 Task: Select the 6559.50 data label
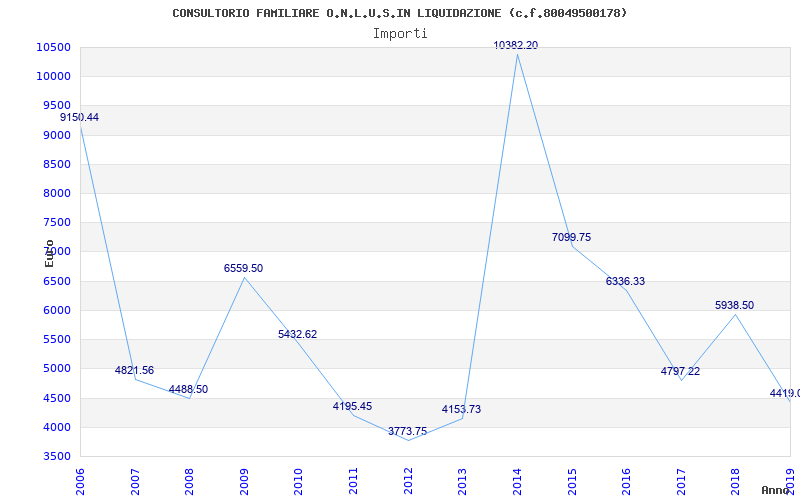click(x=243, y=268)
